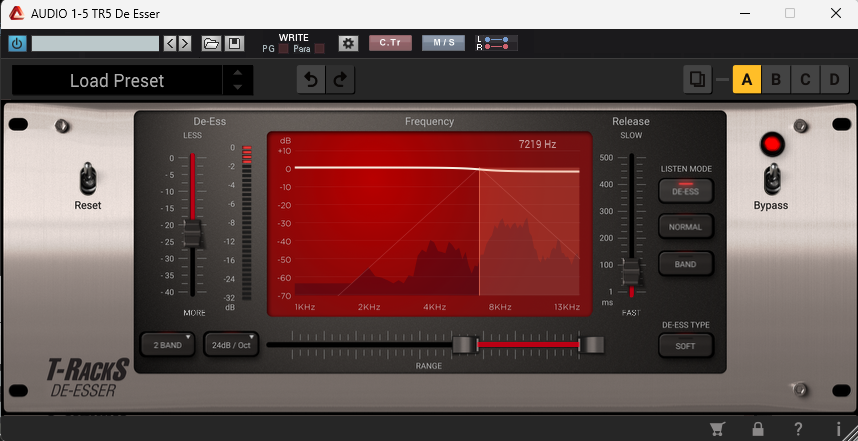The height and width of the screenshot is (441, 858).
Task: Select preset slot D
Action: click(834, 80)
